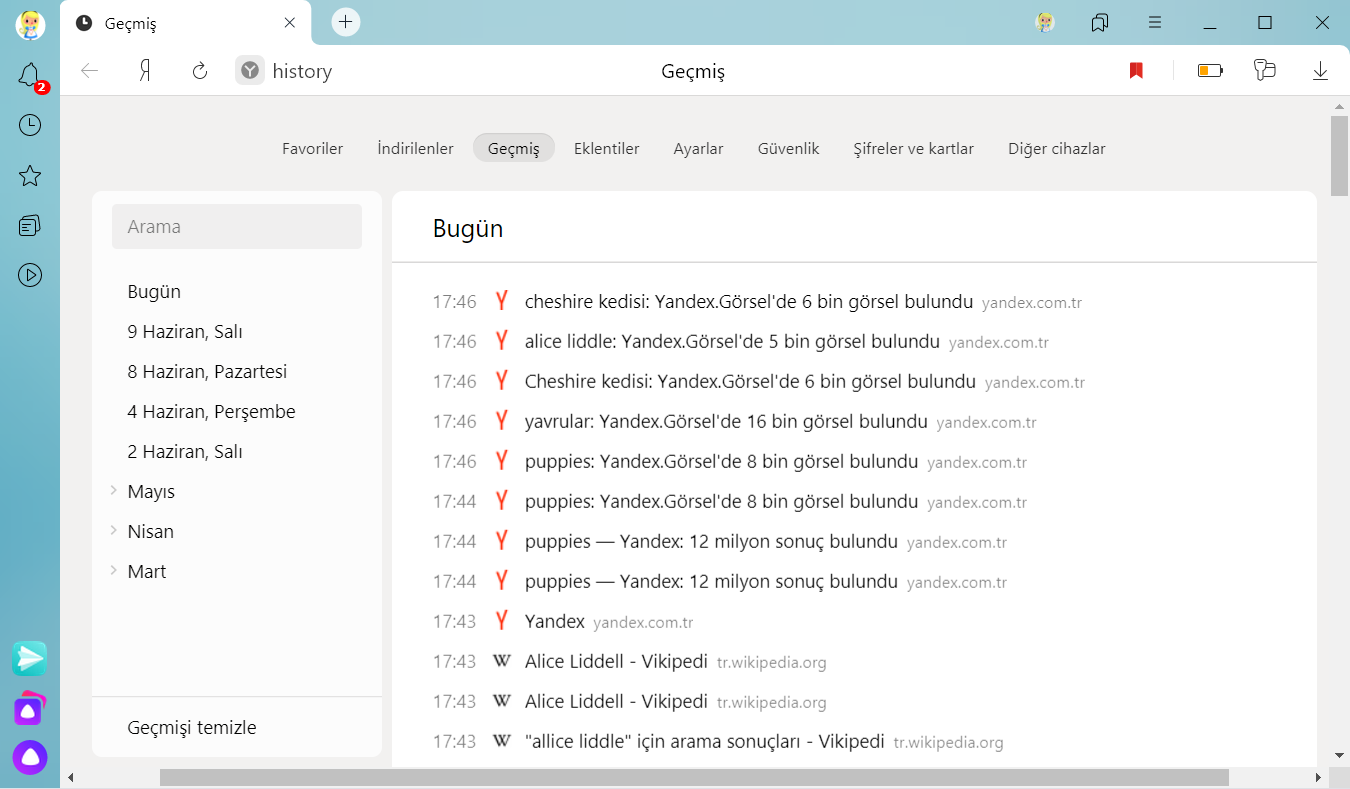
Task: Go back with the arrow button
Action: click(90, 71)
